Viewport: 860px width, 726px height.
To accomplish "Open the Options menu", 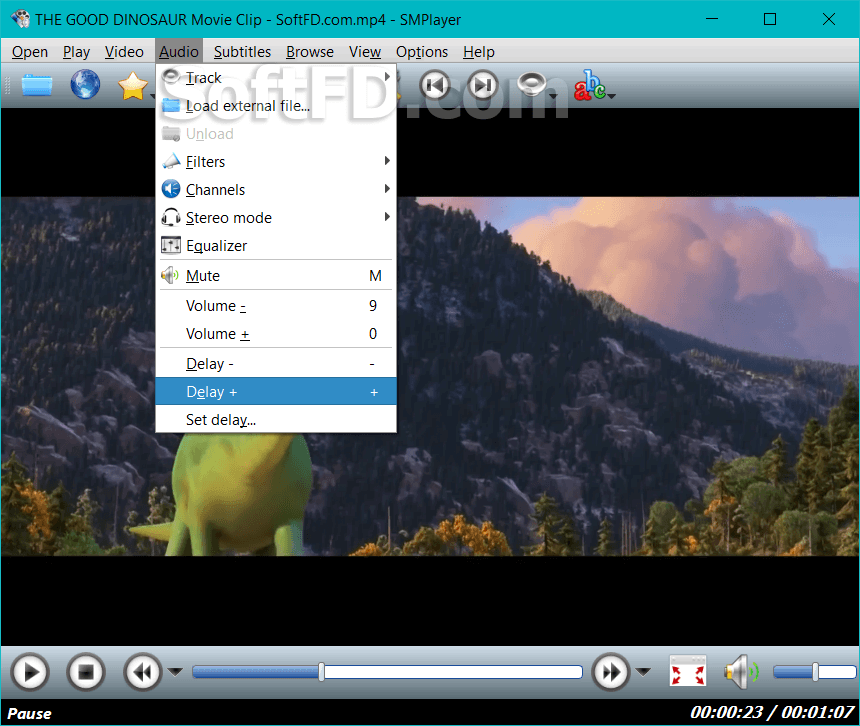I will click(x=422, y=52).
